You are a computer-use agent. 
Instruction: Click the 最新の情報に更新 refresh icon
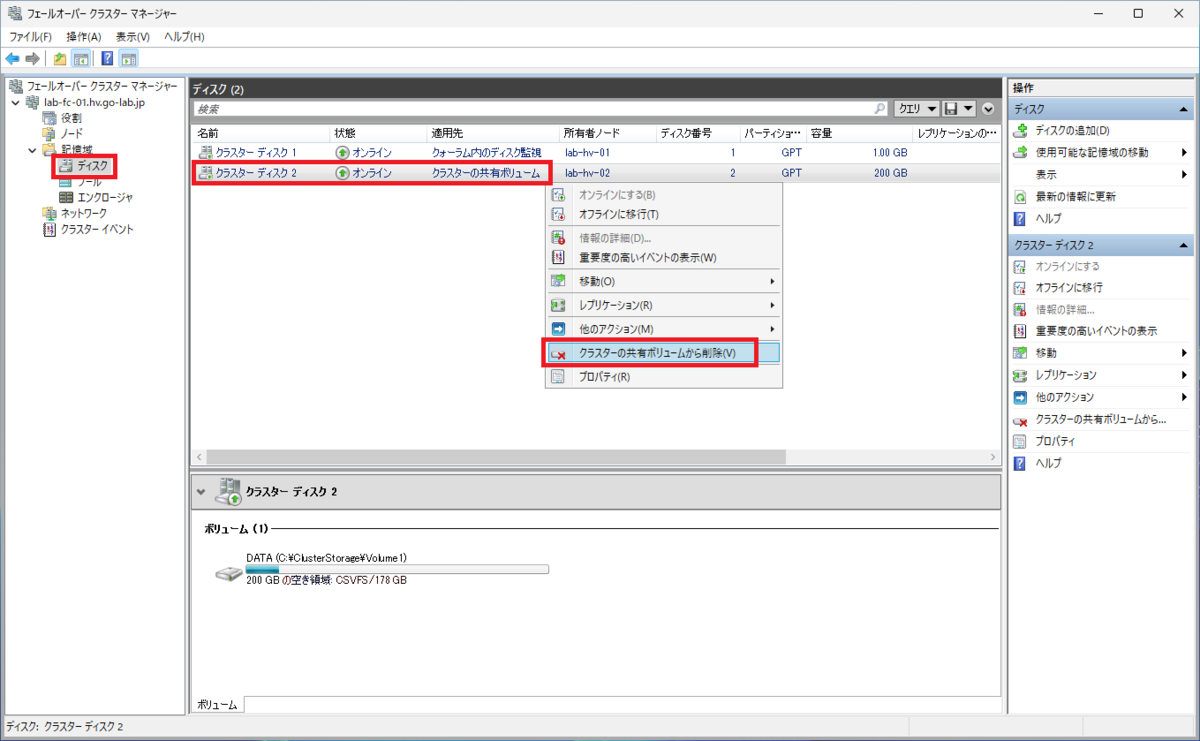point(1021,197)
